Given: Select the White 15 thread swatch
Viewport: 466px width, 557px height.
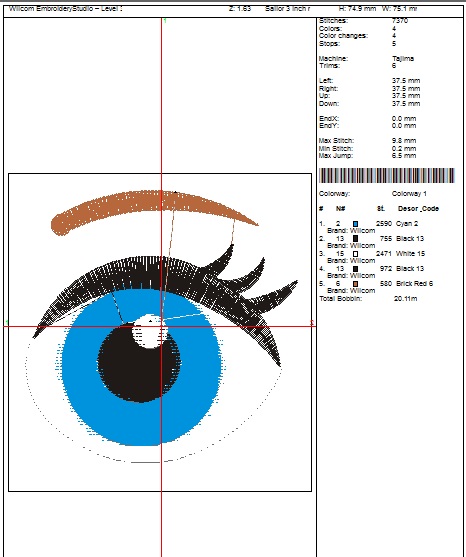Looking at the screenshot, I should (x=355, y=254).
